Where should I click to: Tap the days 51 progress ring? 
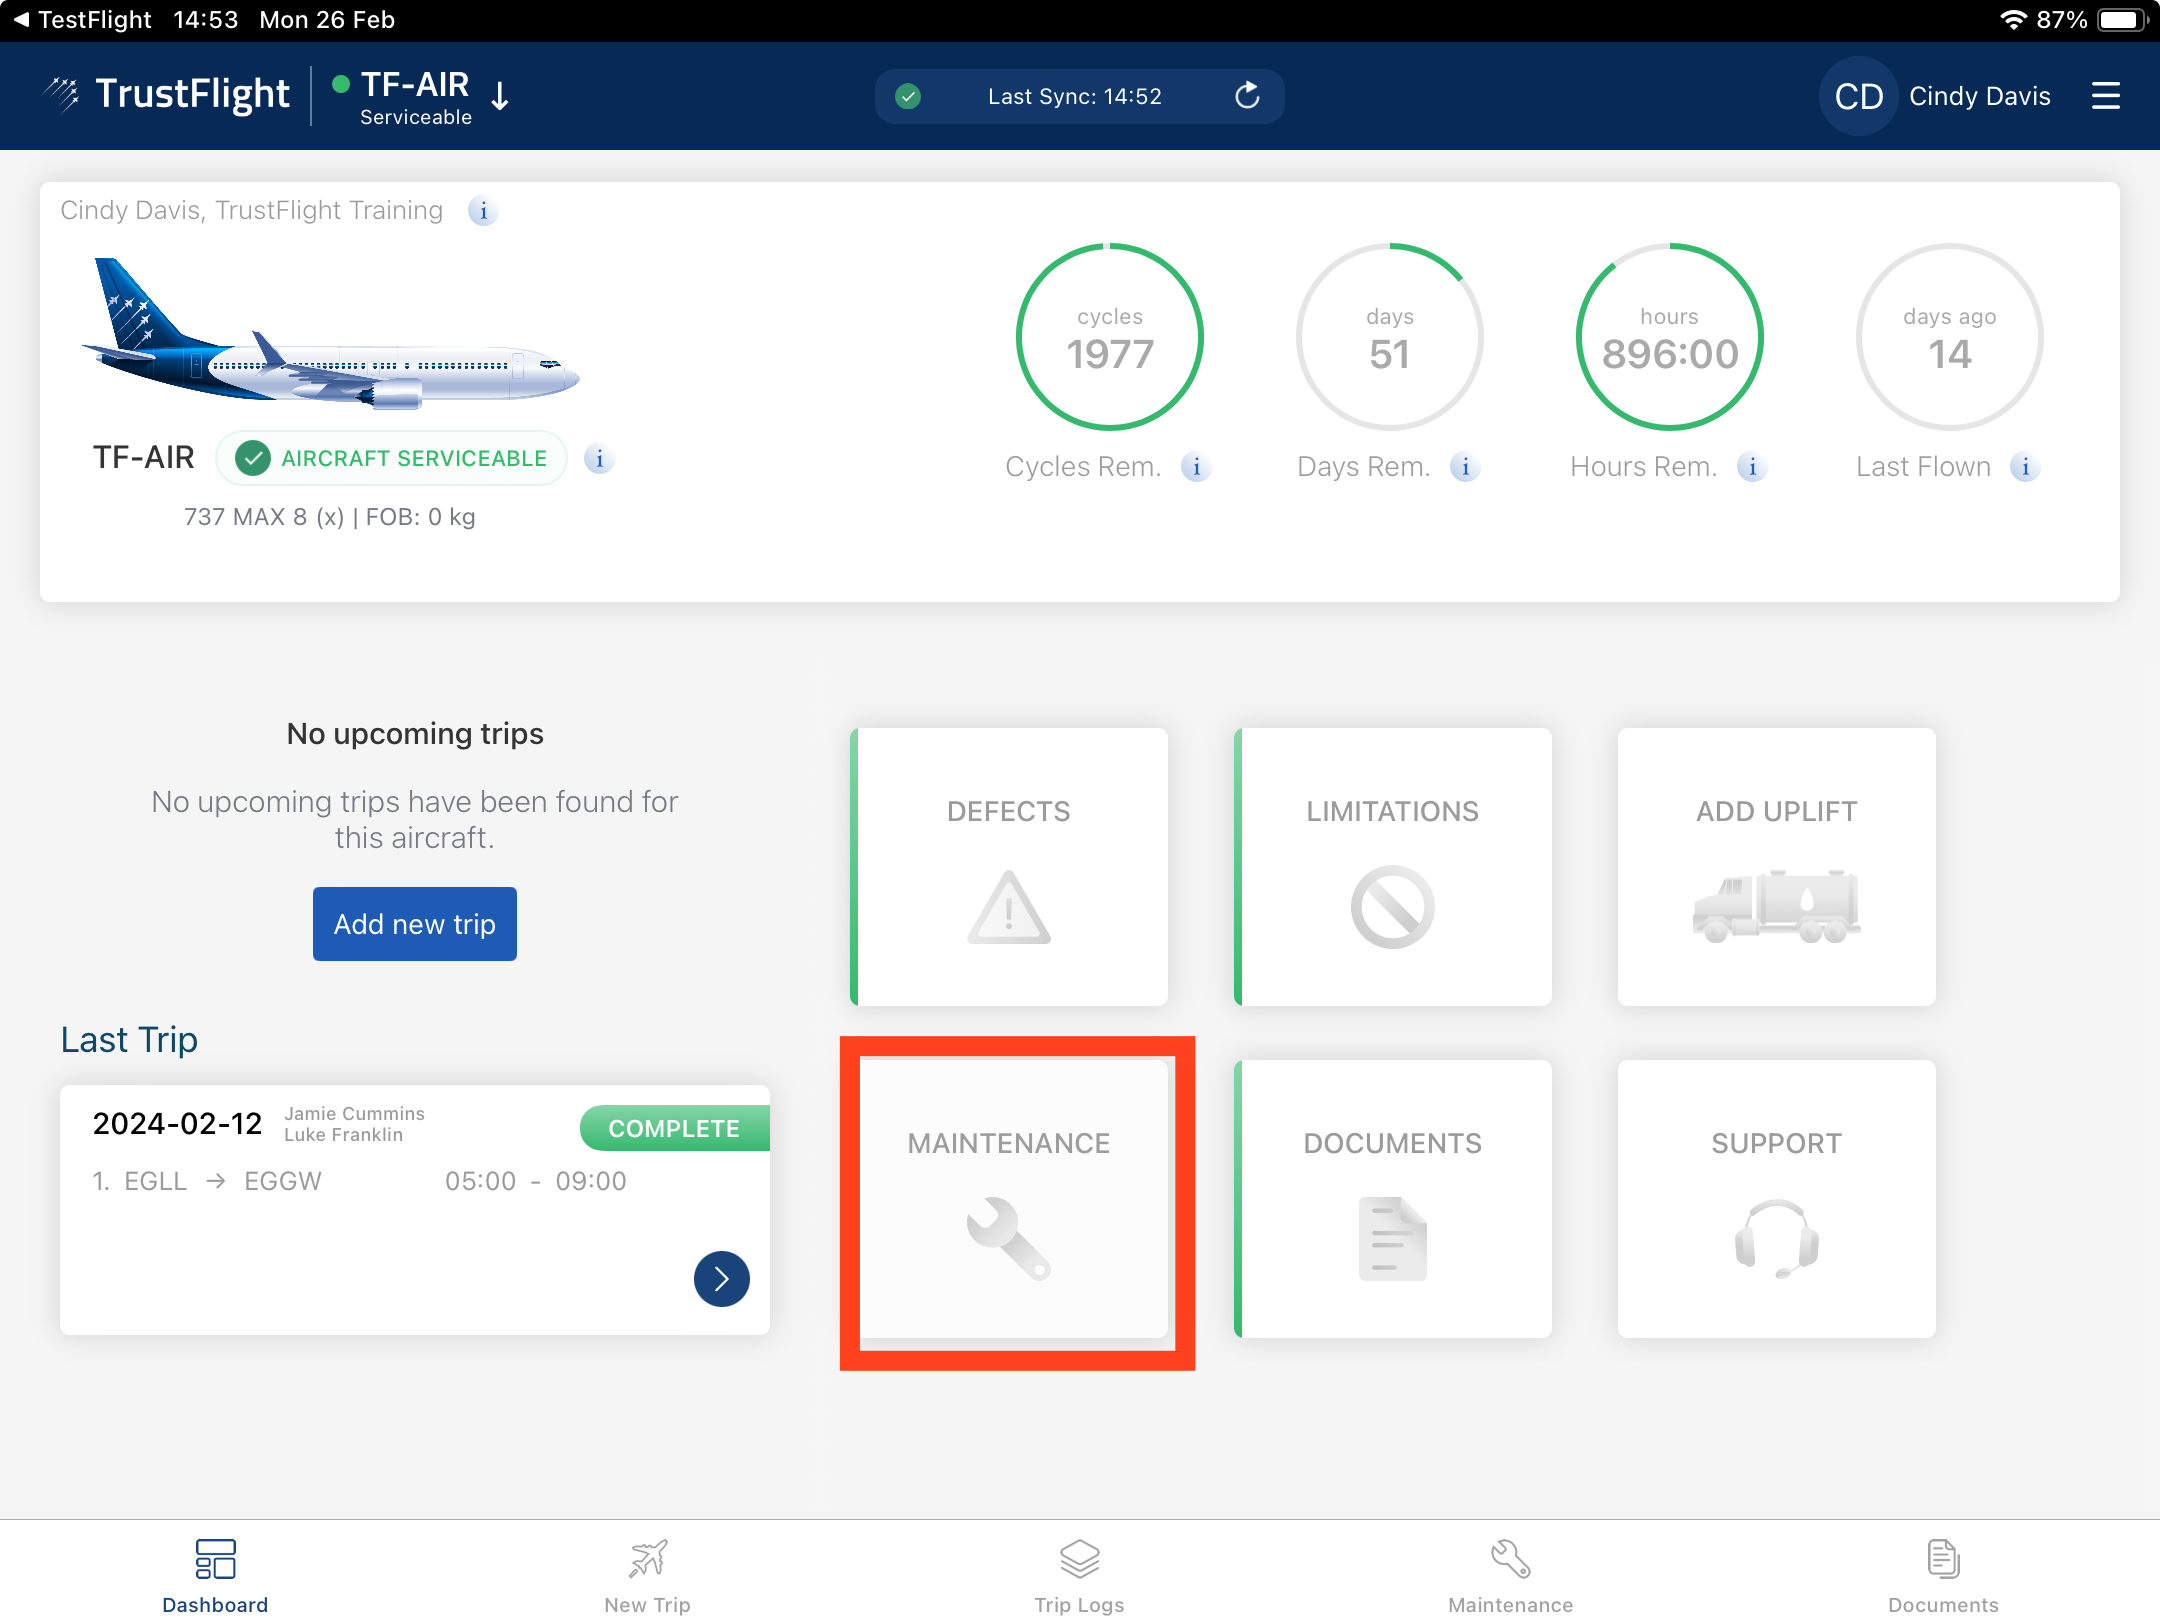click(1390, 337)
